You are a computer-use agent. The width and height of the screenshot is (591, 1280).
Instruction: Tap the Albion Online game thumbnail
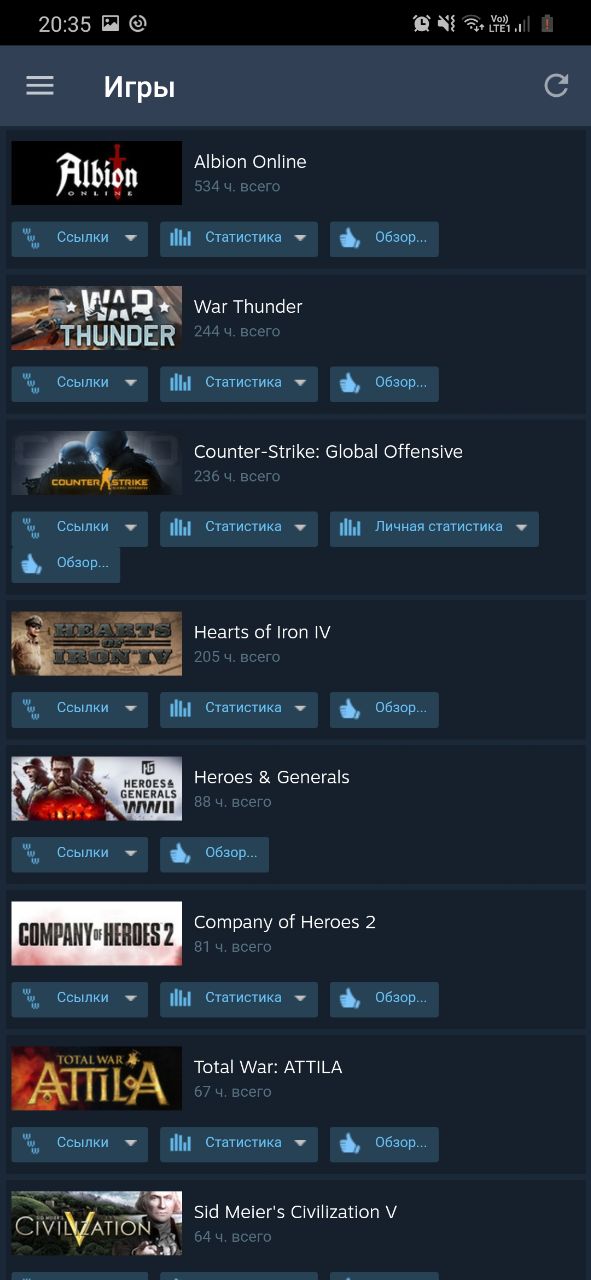pos(97,173)
